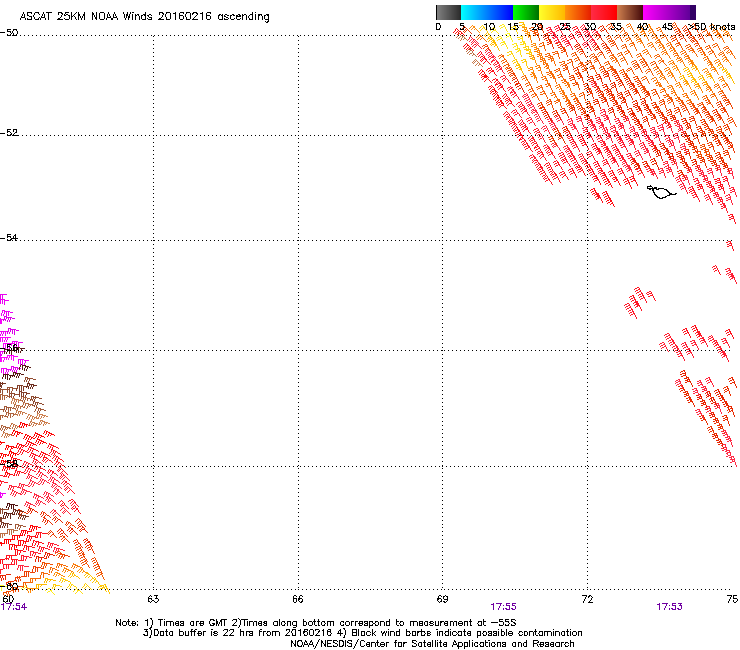Click the black island outline near 73E 53S
Screen dimensions: 740x650
[661, 192]
